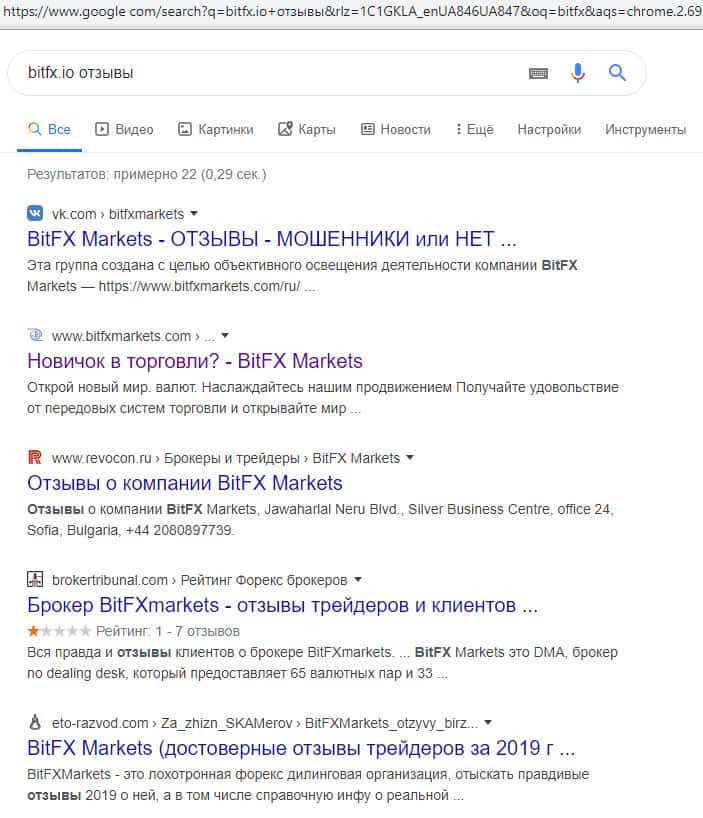The height and width of the screenshot is (818, 703).
Task: Click the blue magnifying glass search button
Action: pyautogui.click(x=617, y=73)
